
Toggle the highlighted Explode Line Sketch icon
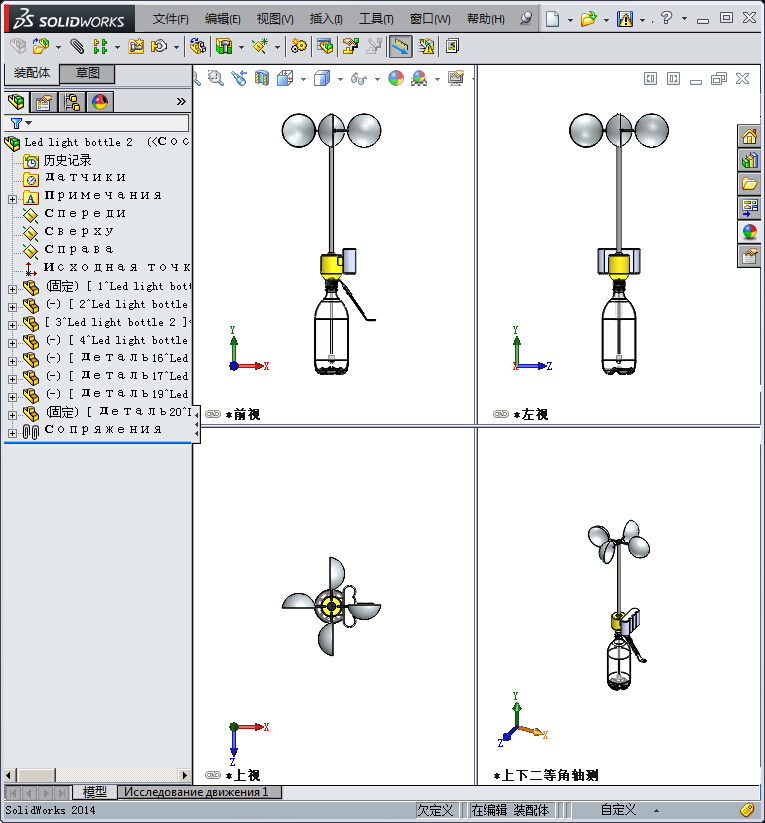tap(400, 46)
